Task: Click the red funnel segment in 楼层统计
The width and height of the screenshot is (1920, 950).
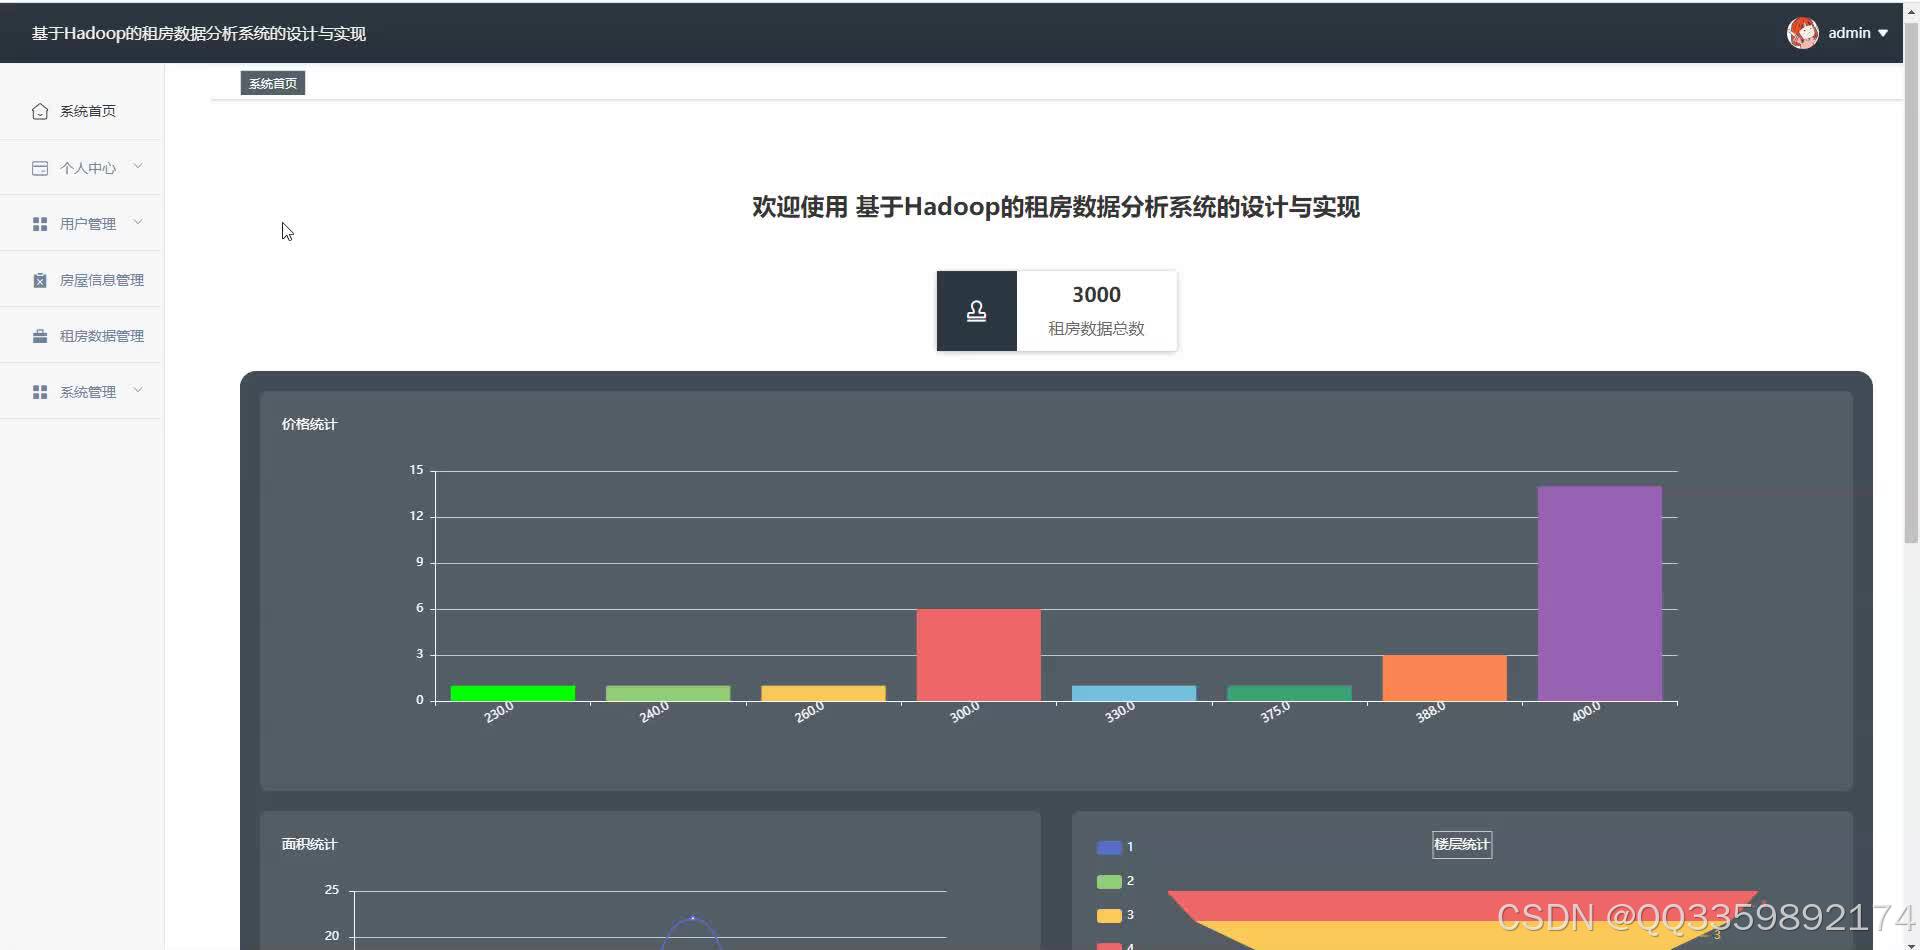Action: (1462, 906)
